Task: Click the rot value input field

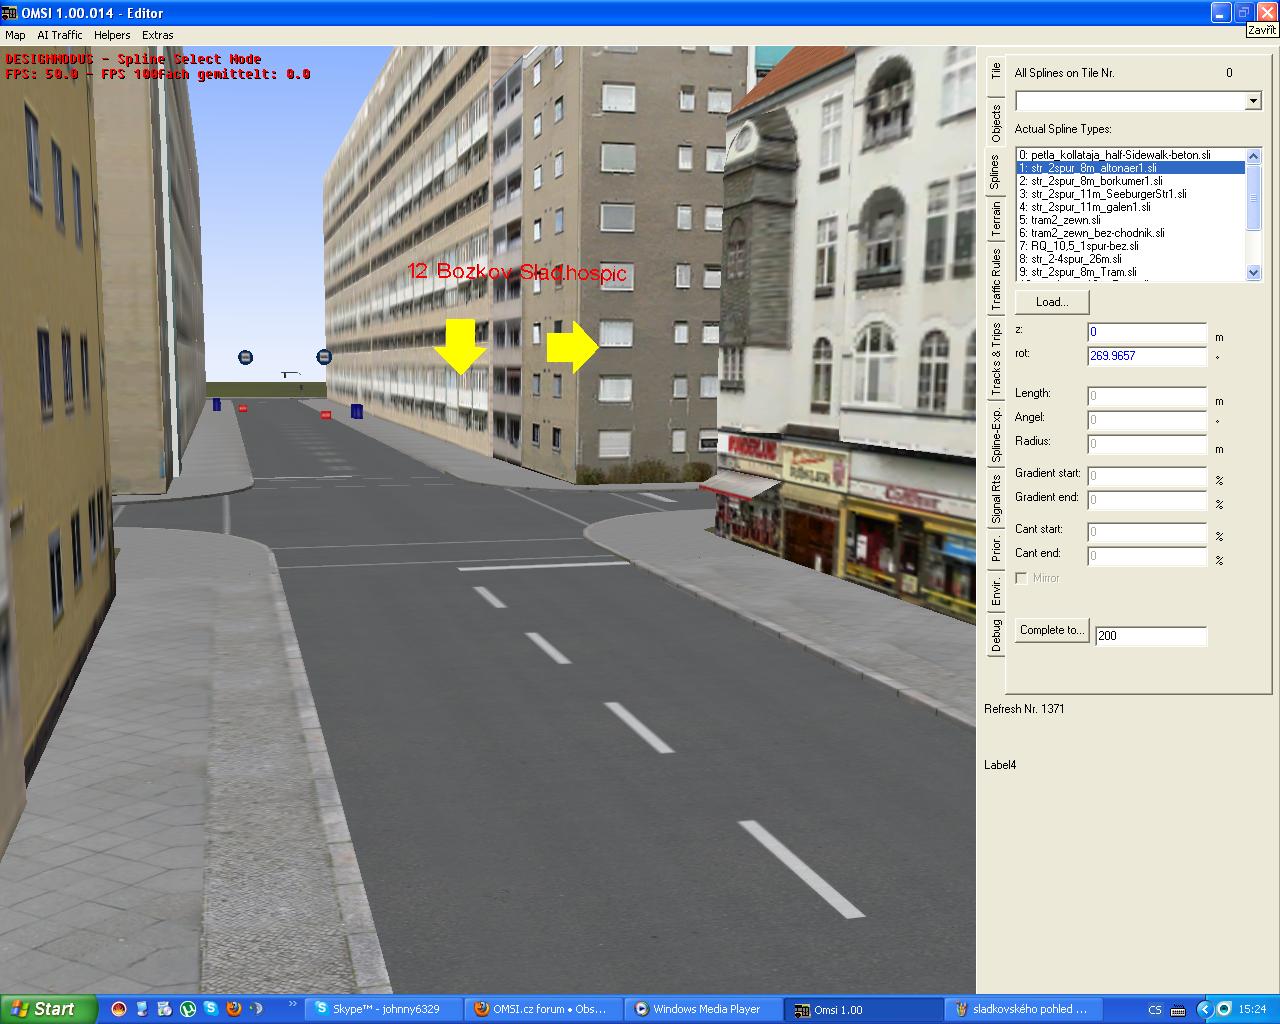Action: pos(1146,356)
